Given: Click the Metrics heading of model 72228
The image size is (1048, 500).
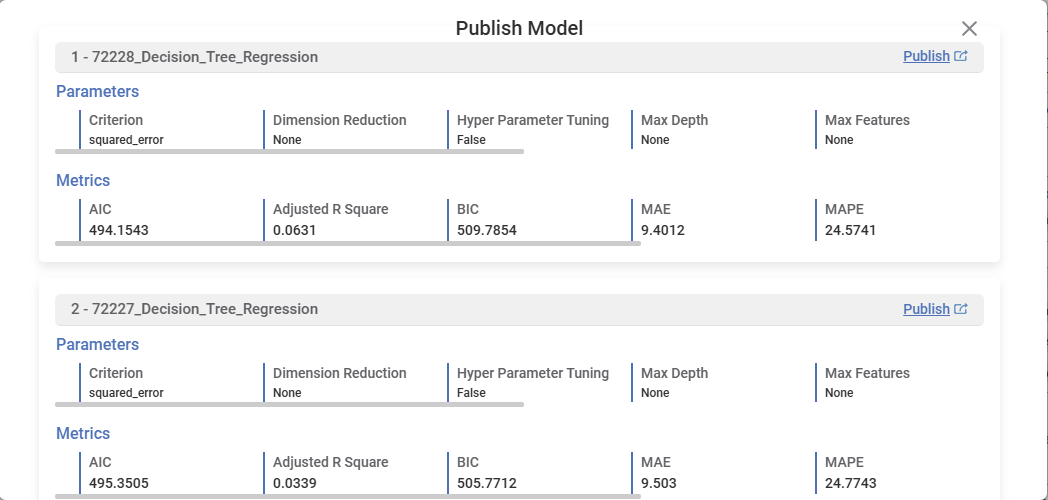Looking at the screenshot, I should [x=83, y=181].
